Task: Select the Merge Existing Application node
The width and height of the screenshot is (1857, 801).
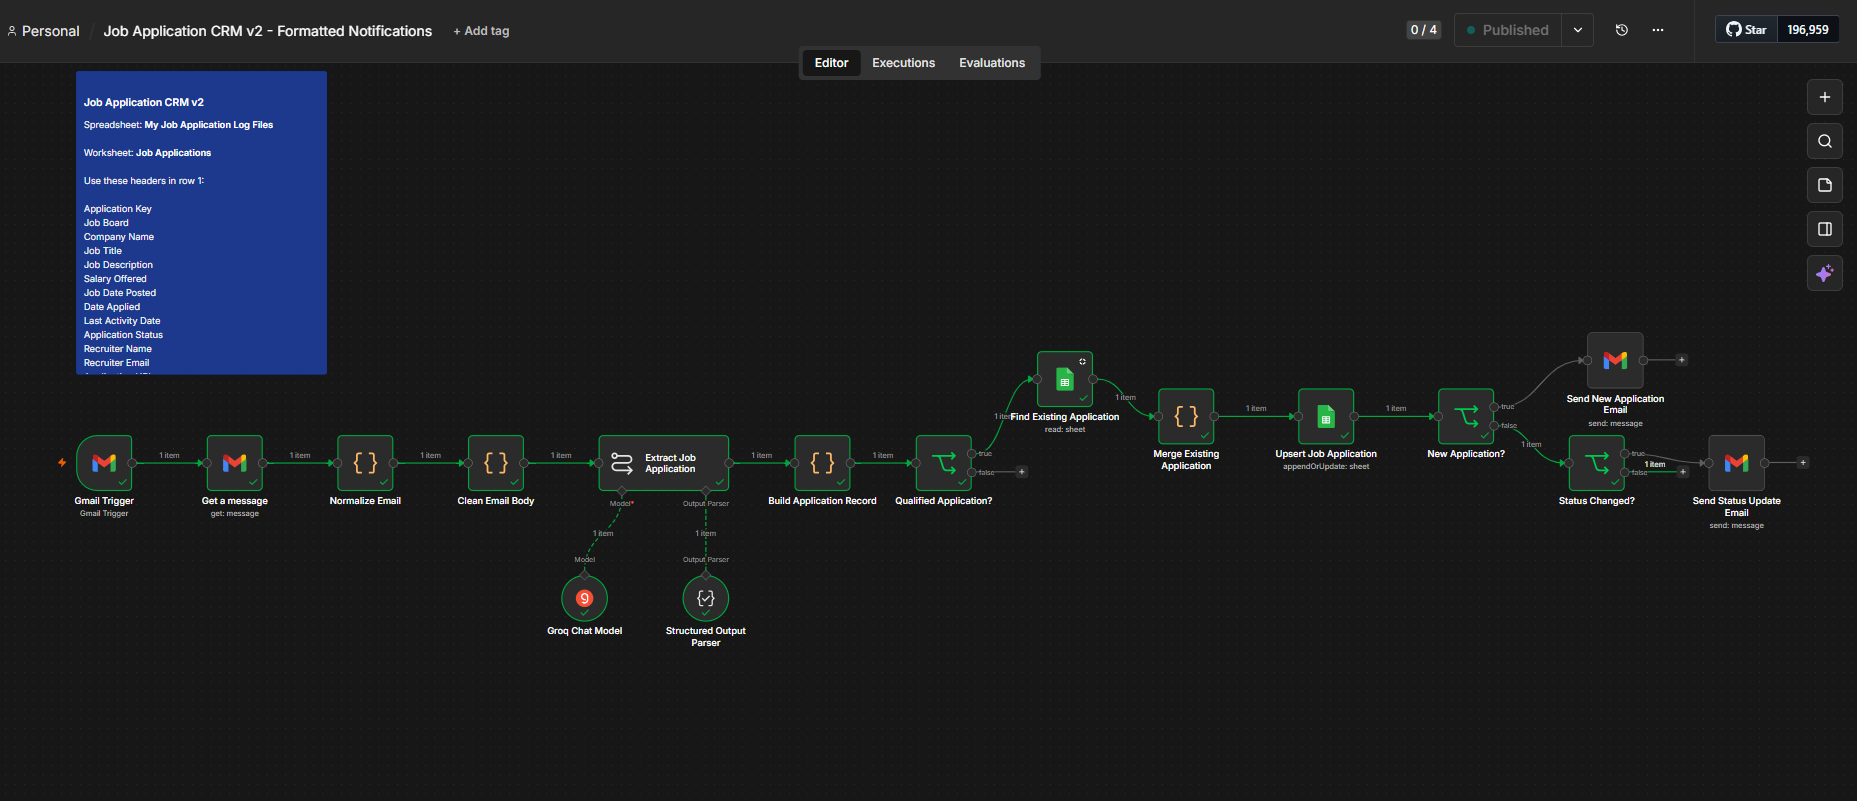Action: (x=1186, y=416)
